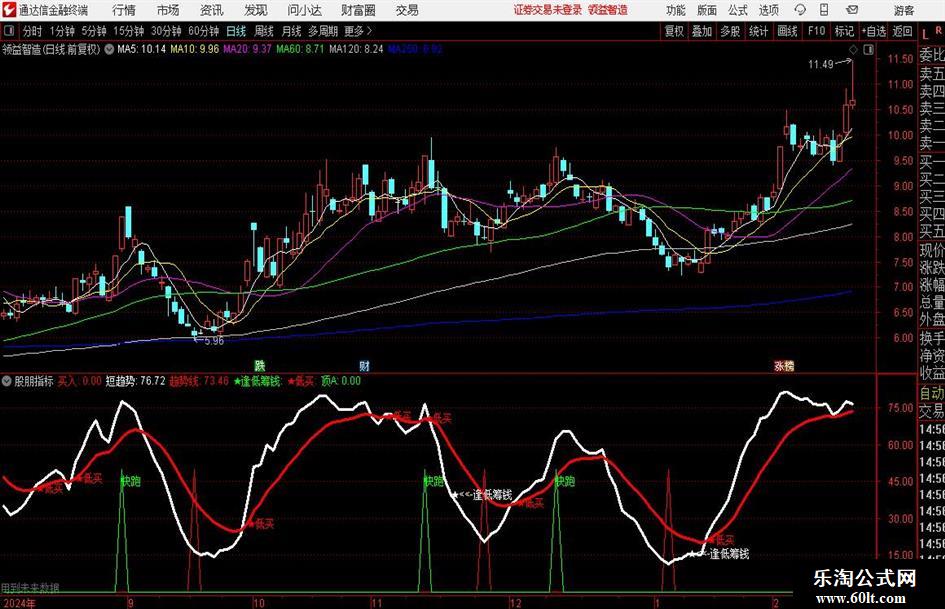Click the red L marker icon
The height and width of the screenshot is (609, 945).
[926, 34]
